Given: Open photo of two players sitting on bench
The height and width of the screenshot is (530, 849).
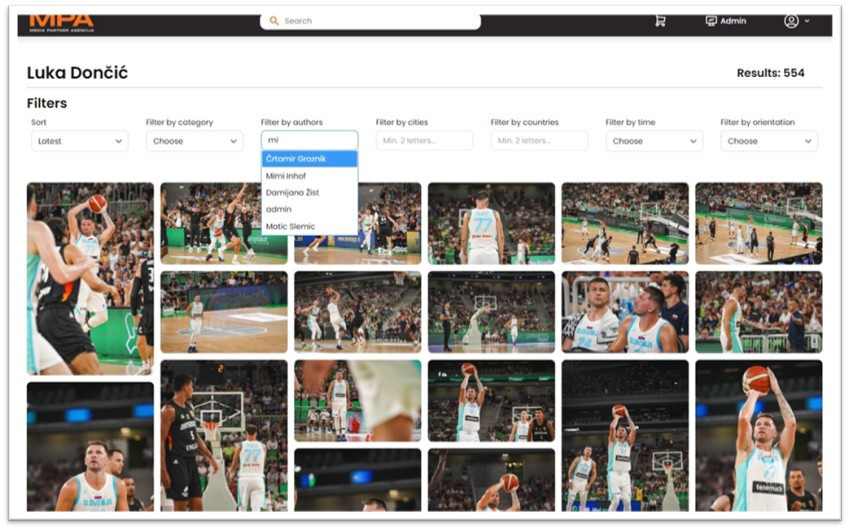Looking at the screenshot, I should click(x=625, y=312).
